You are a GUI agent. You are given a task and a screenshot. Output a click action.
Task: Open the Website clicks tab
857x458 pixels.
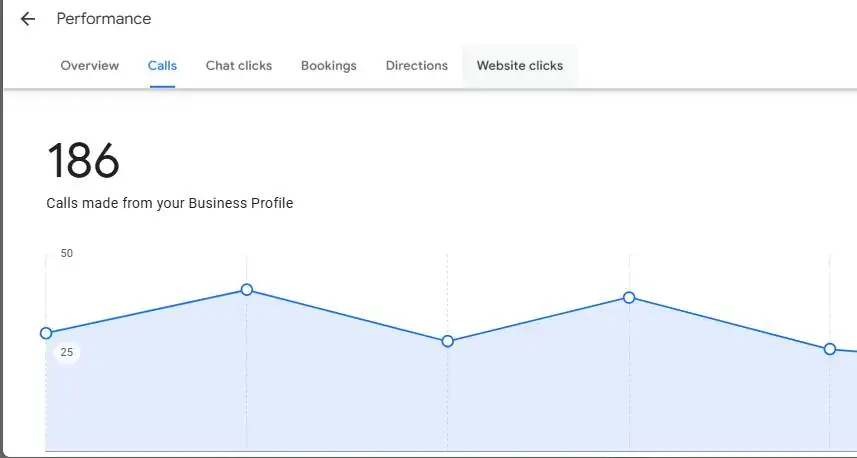520,66
